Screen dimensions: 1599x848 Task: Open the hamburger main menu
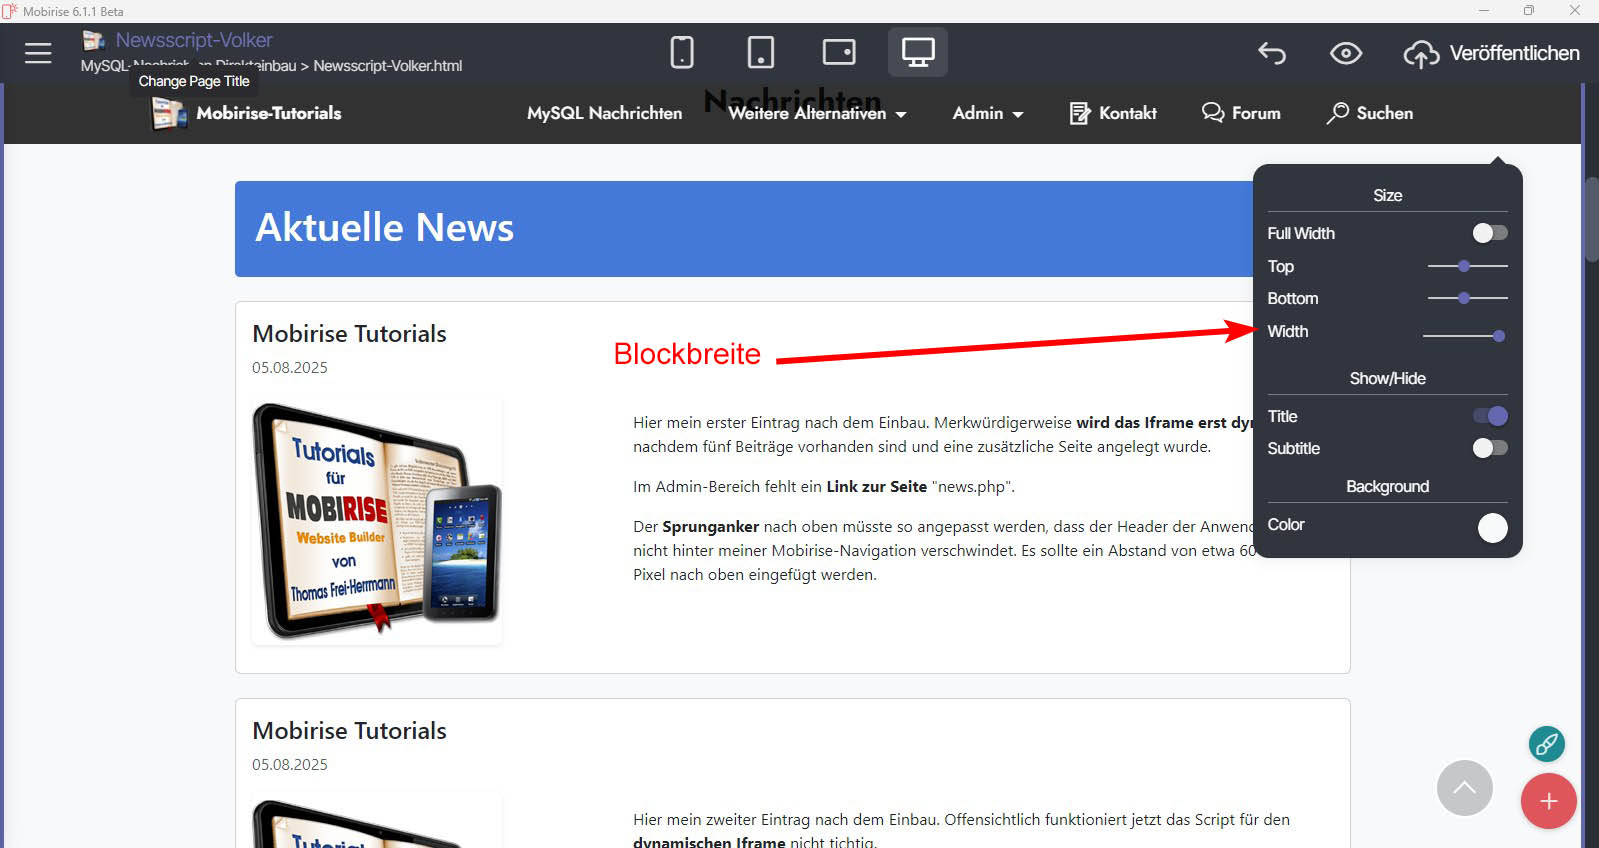(38, 53)
